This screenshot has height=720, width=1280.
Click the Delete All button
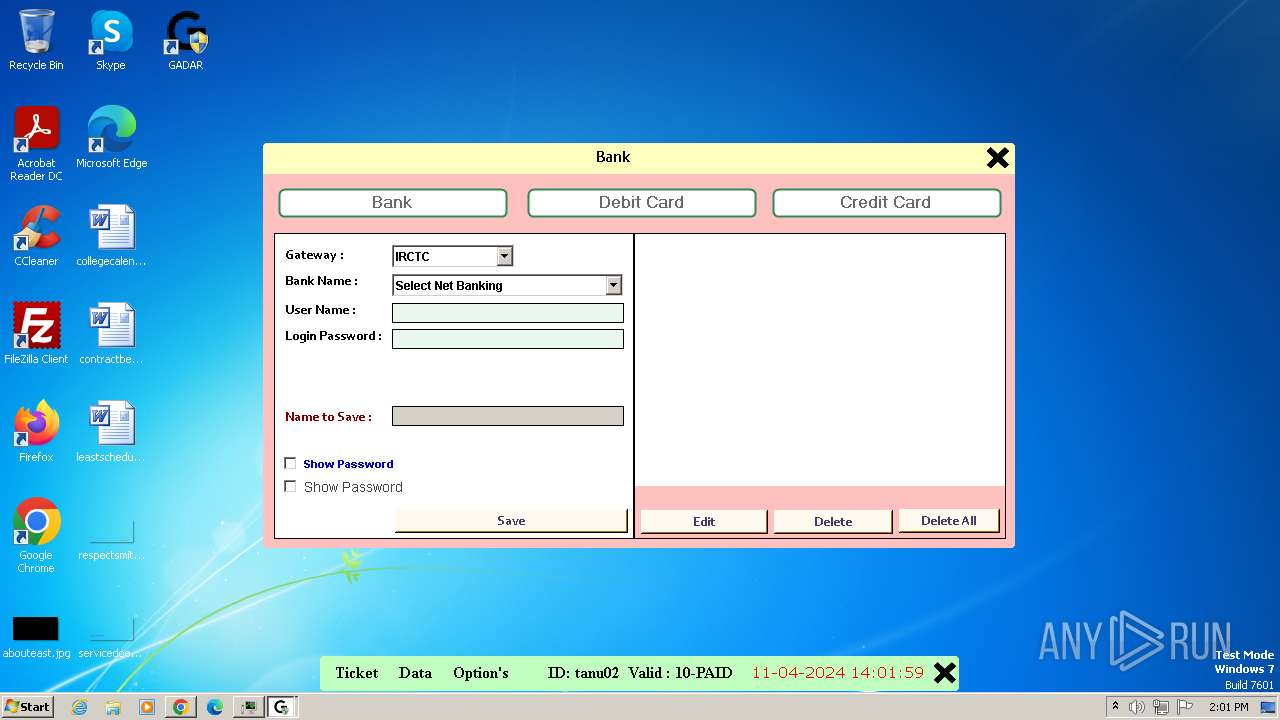949,520
